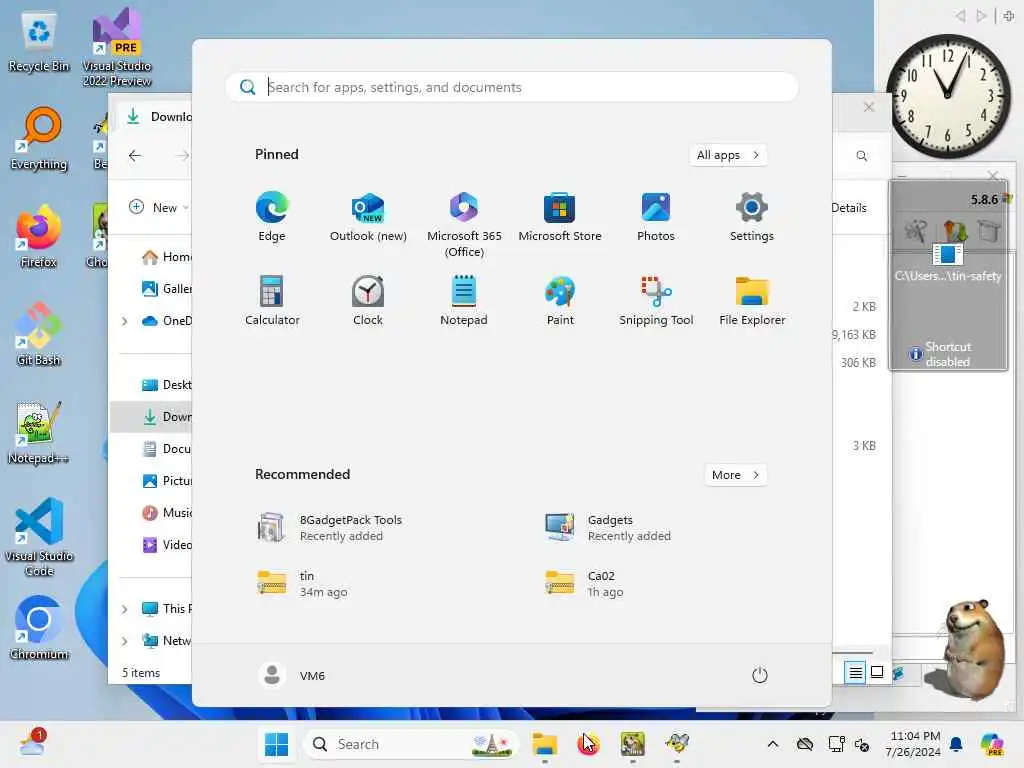The height and width of the screenshot is (768, 1024).
Task: Click the analog clock gadget
Action: click(947, 95)
